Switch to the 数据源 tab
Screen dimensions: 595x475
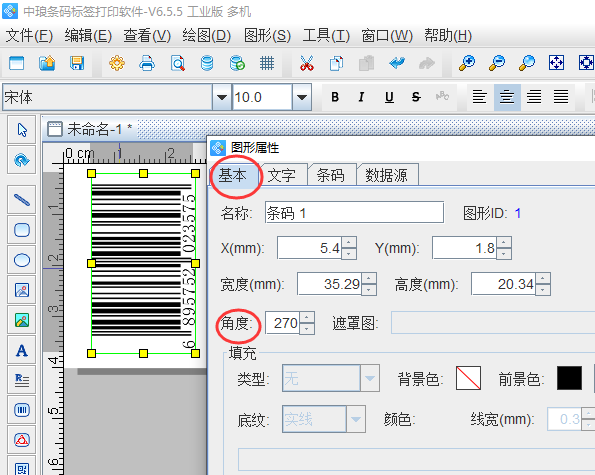386,175
